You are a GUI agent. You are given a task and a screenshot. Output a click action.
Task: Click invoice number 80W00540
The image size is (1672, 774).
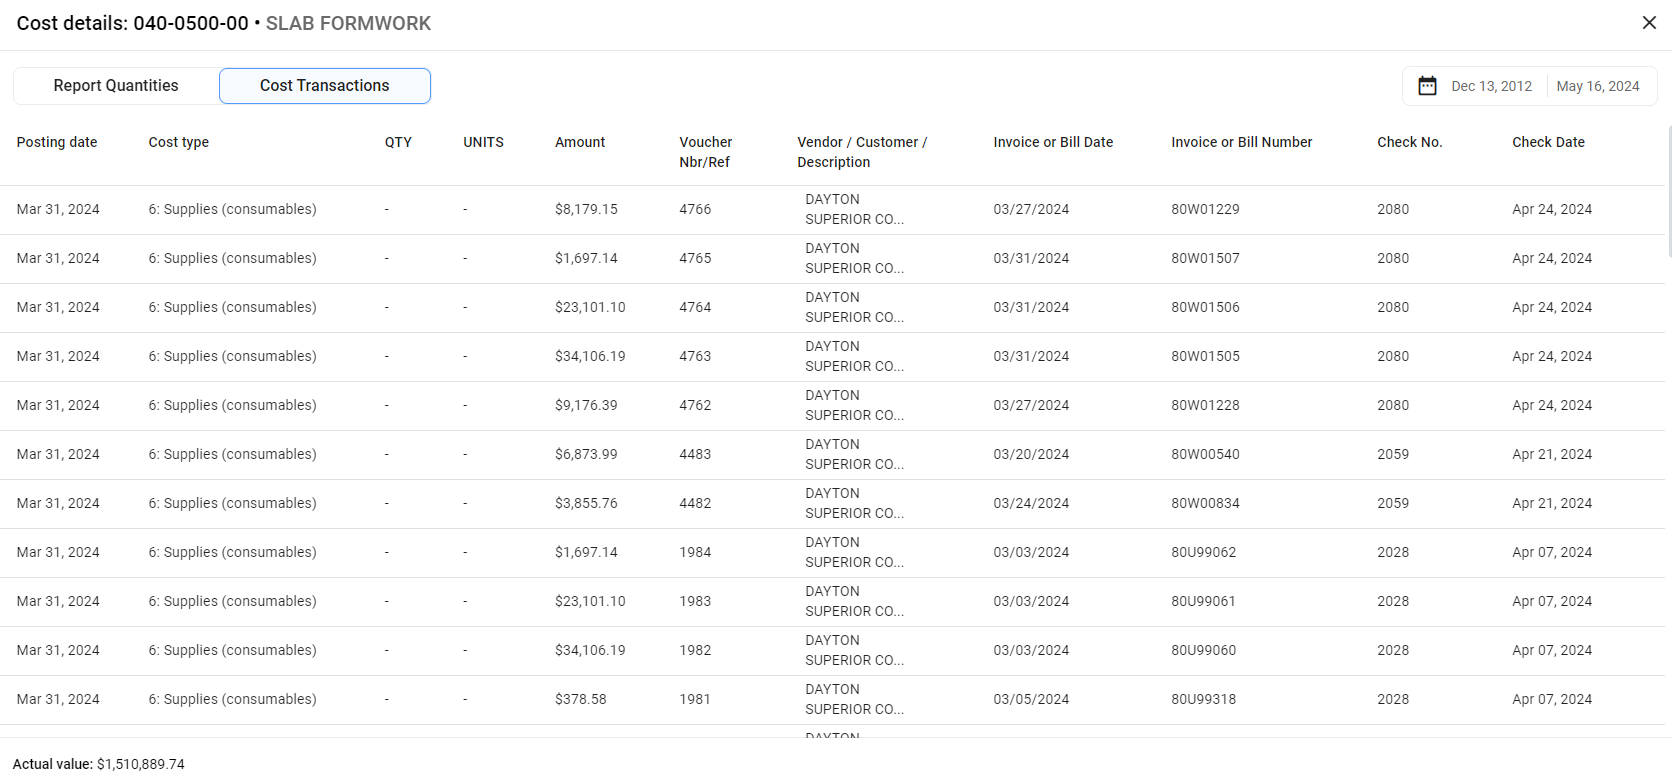click(x=1205, y=454)
